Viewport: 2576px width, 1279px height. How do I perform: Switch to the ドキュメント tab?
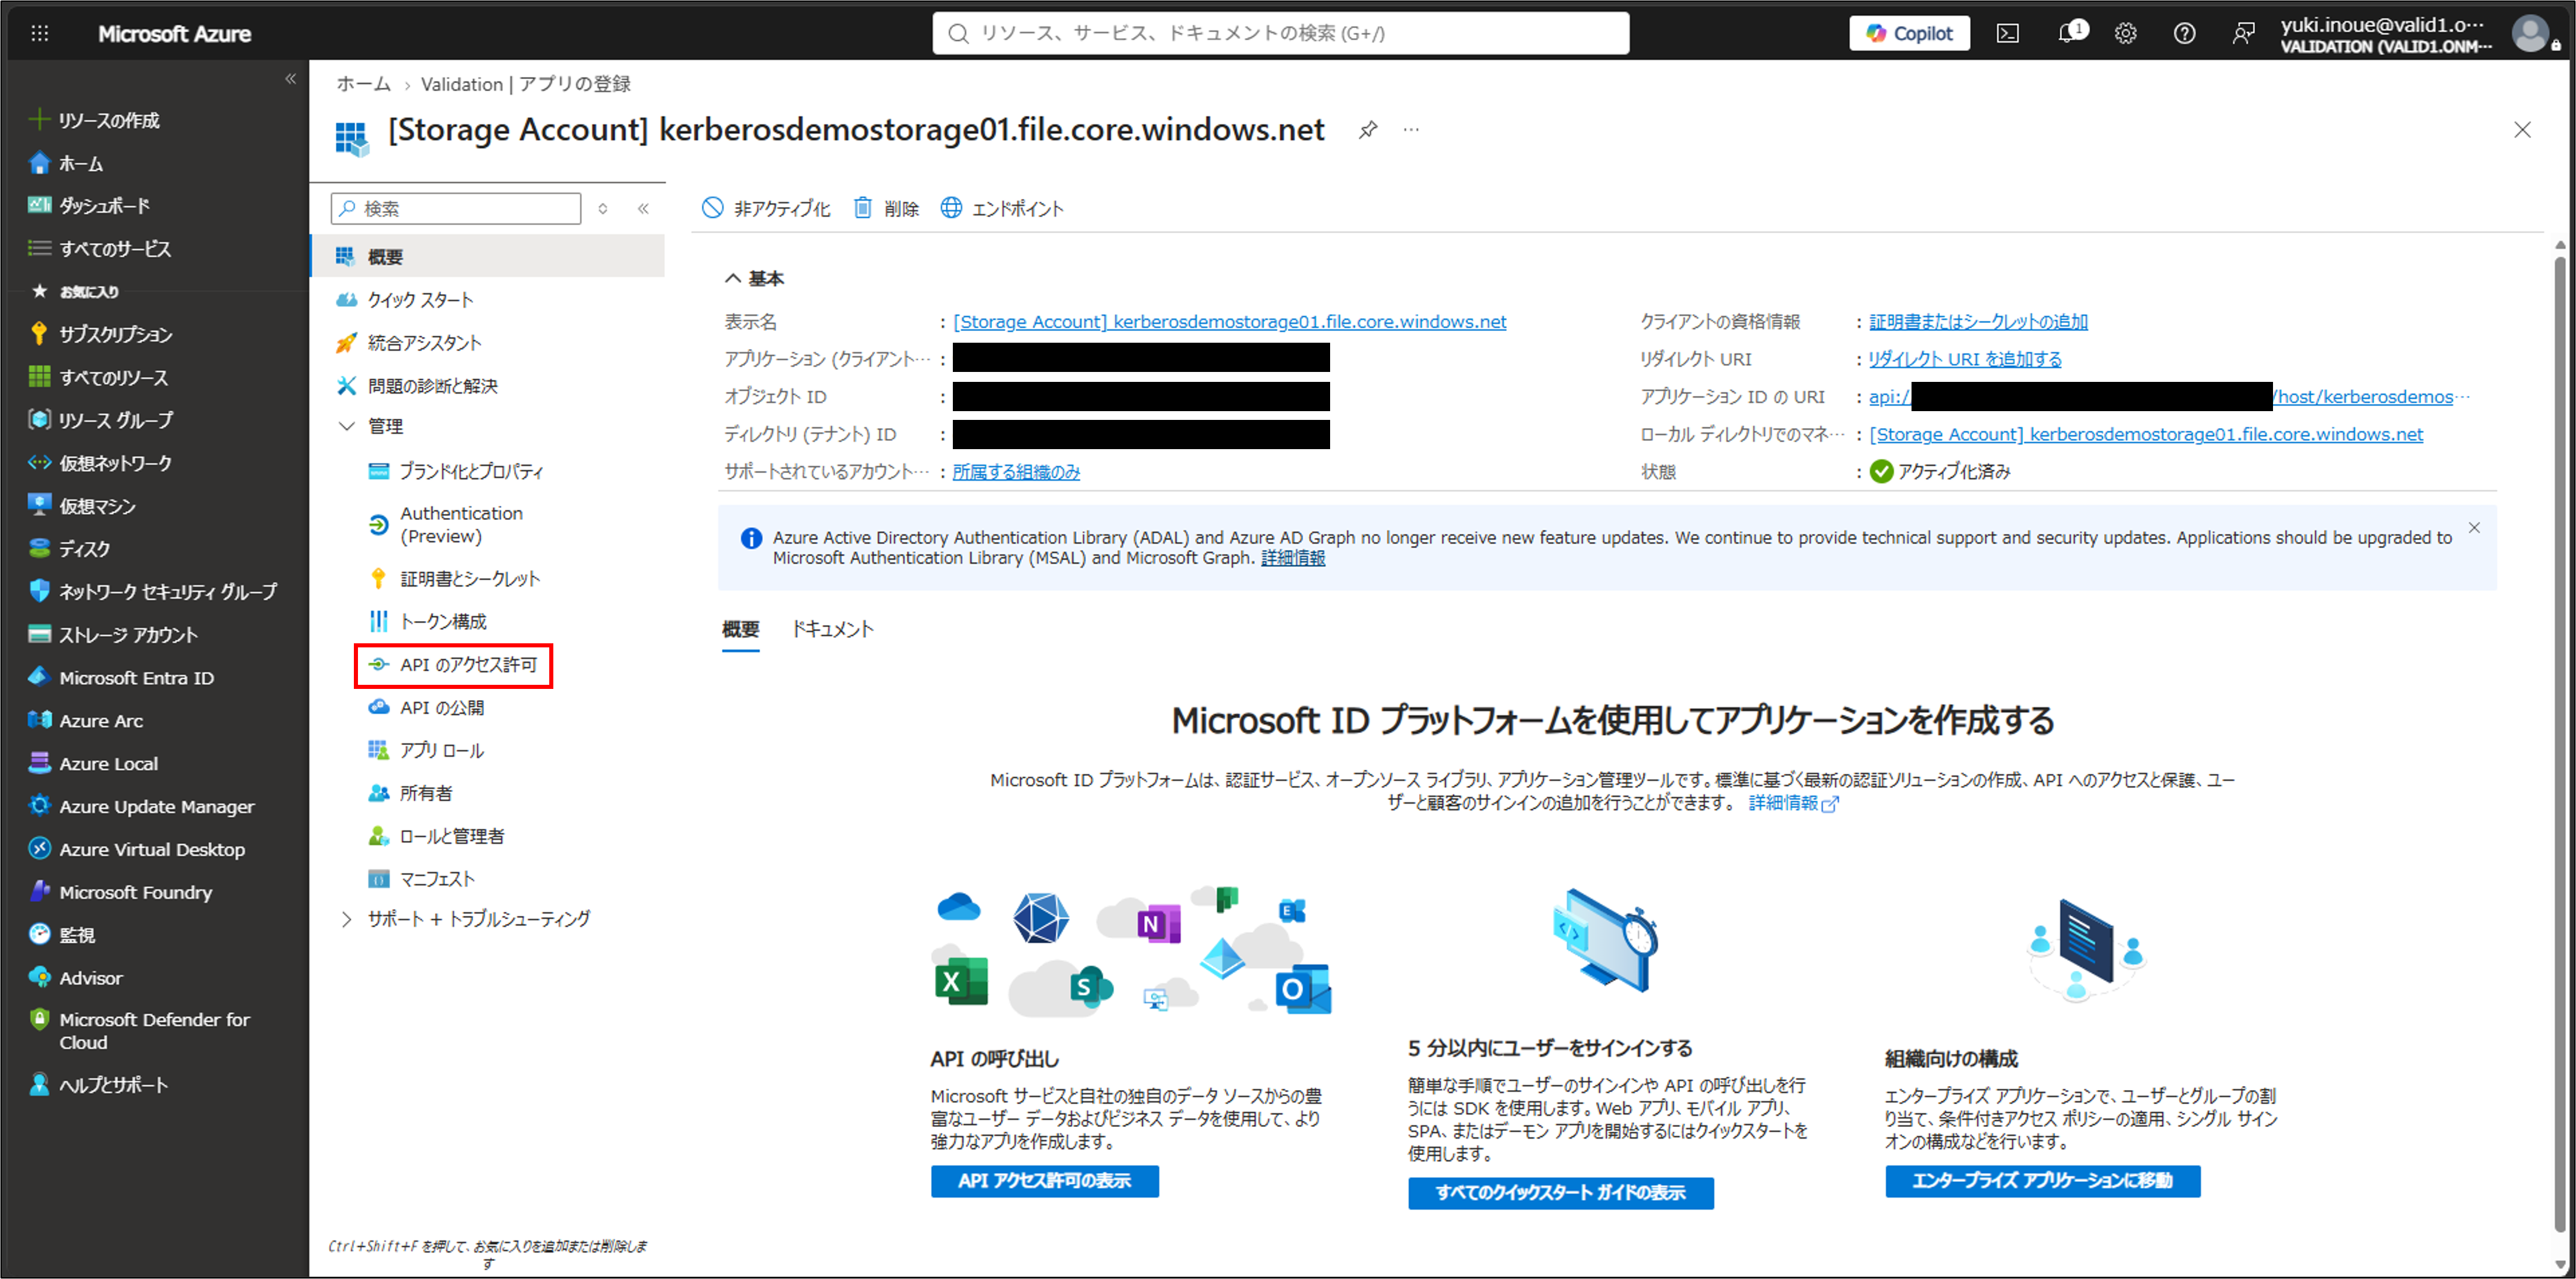832,629
